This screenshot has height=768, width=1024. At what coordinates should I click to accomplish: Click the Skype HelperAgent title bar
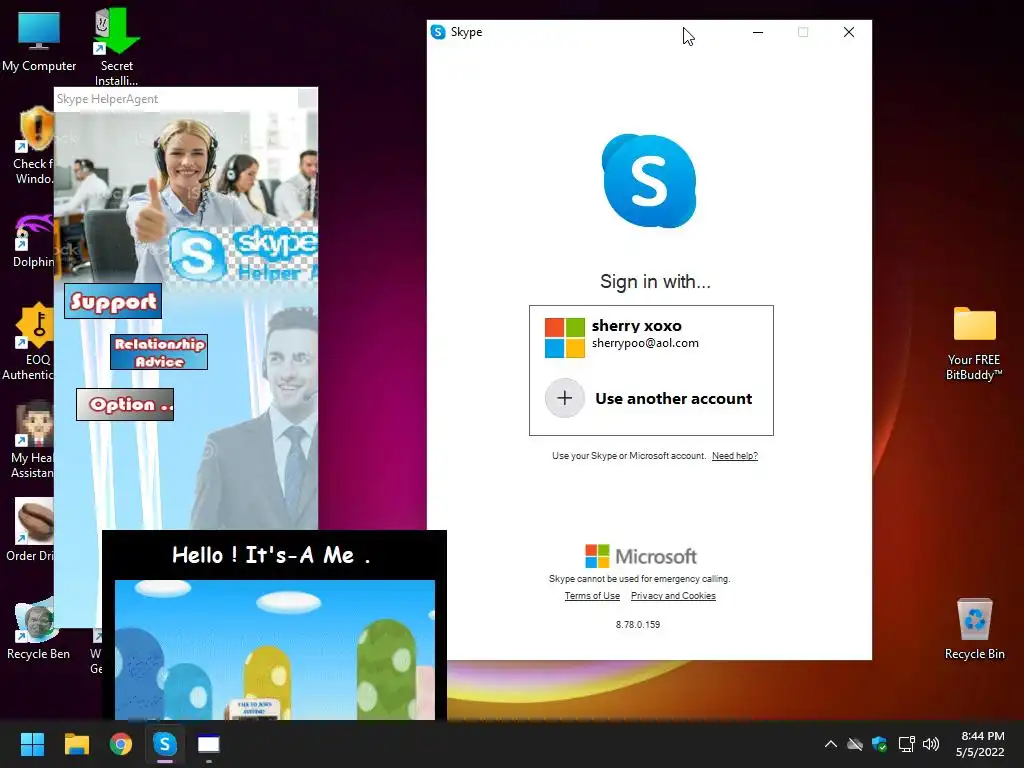tap(176, 99)
